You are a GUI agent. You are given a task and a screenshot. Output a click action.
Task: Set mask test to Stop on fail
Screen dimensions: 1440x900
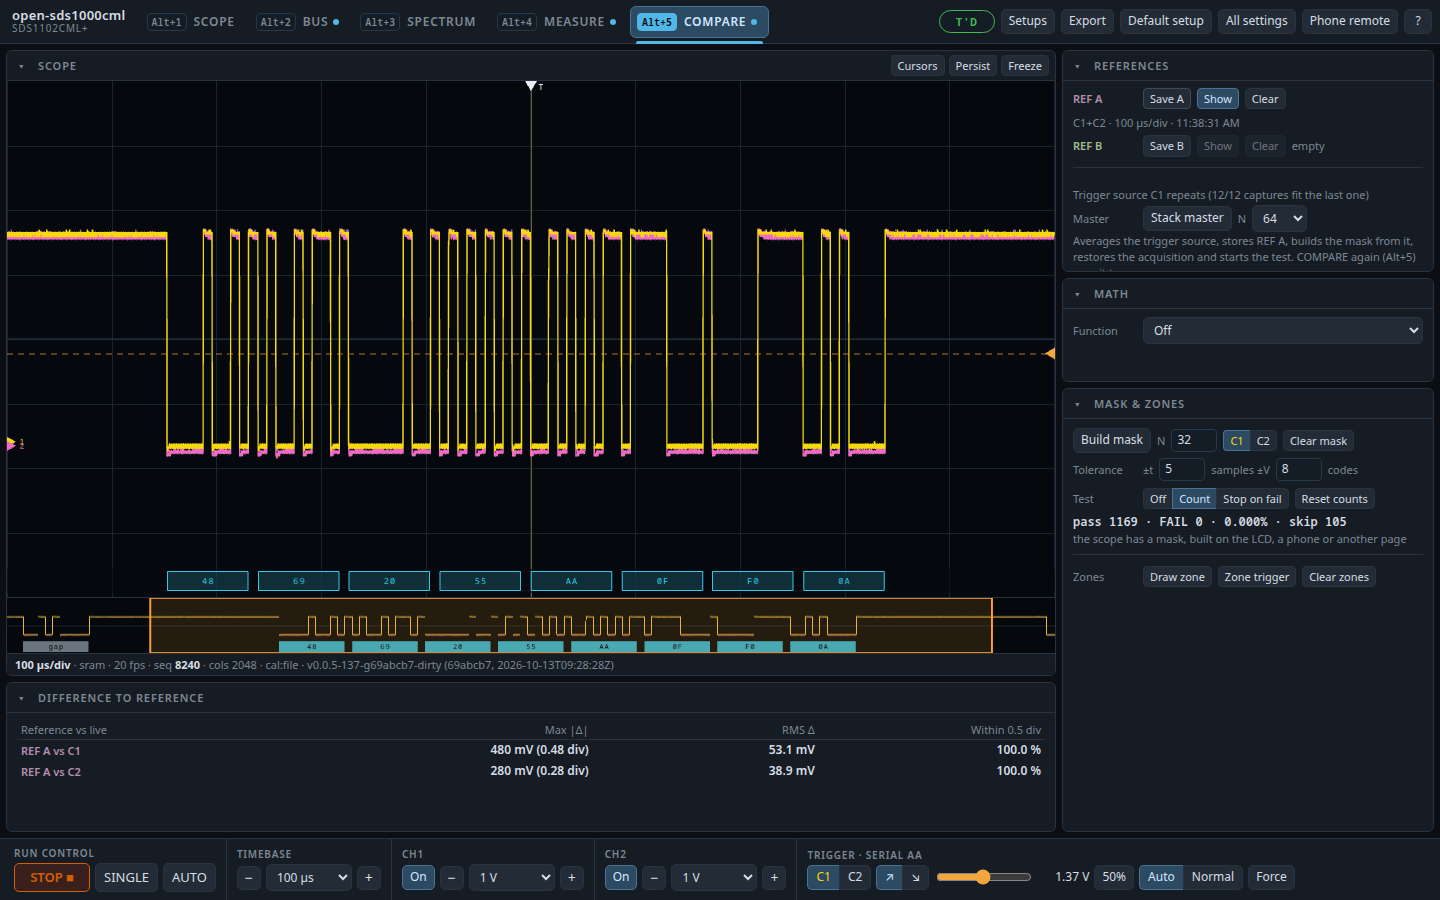1252,499
